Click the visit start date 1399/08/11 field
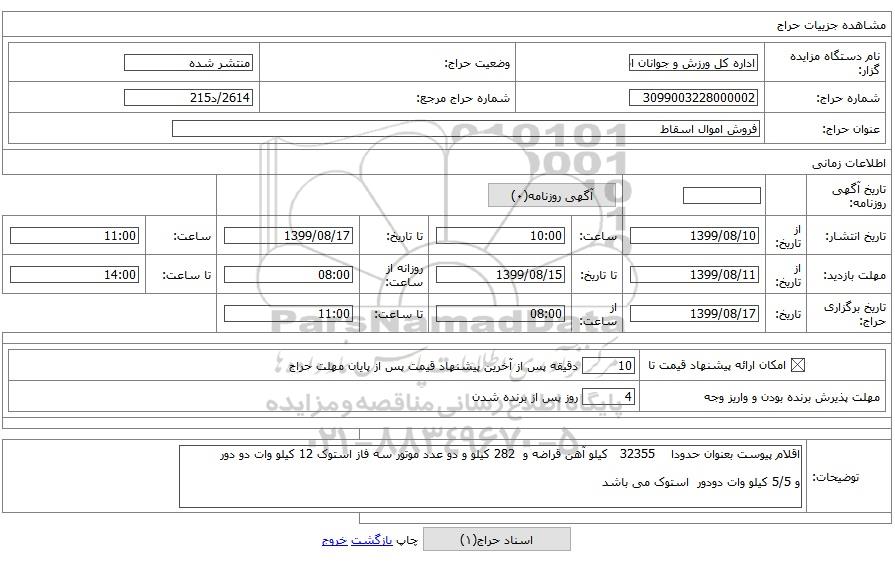Viewport: 895px width, 576px height. coord(694,275)
